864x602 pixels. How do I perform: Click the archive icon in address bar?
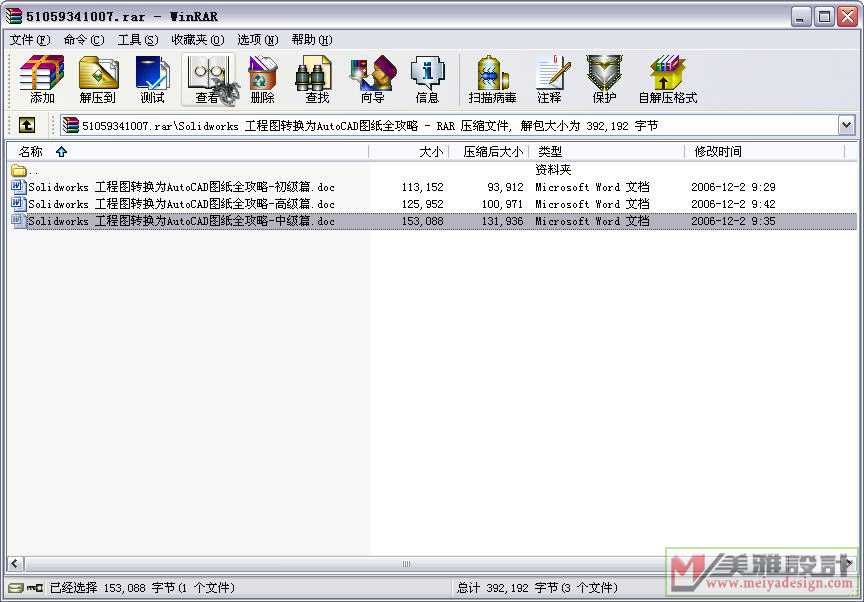[71, 125]
